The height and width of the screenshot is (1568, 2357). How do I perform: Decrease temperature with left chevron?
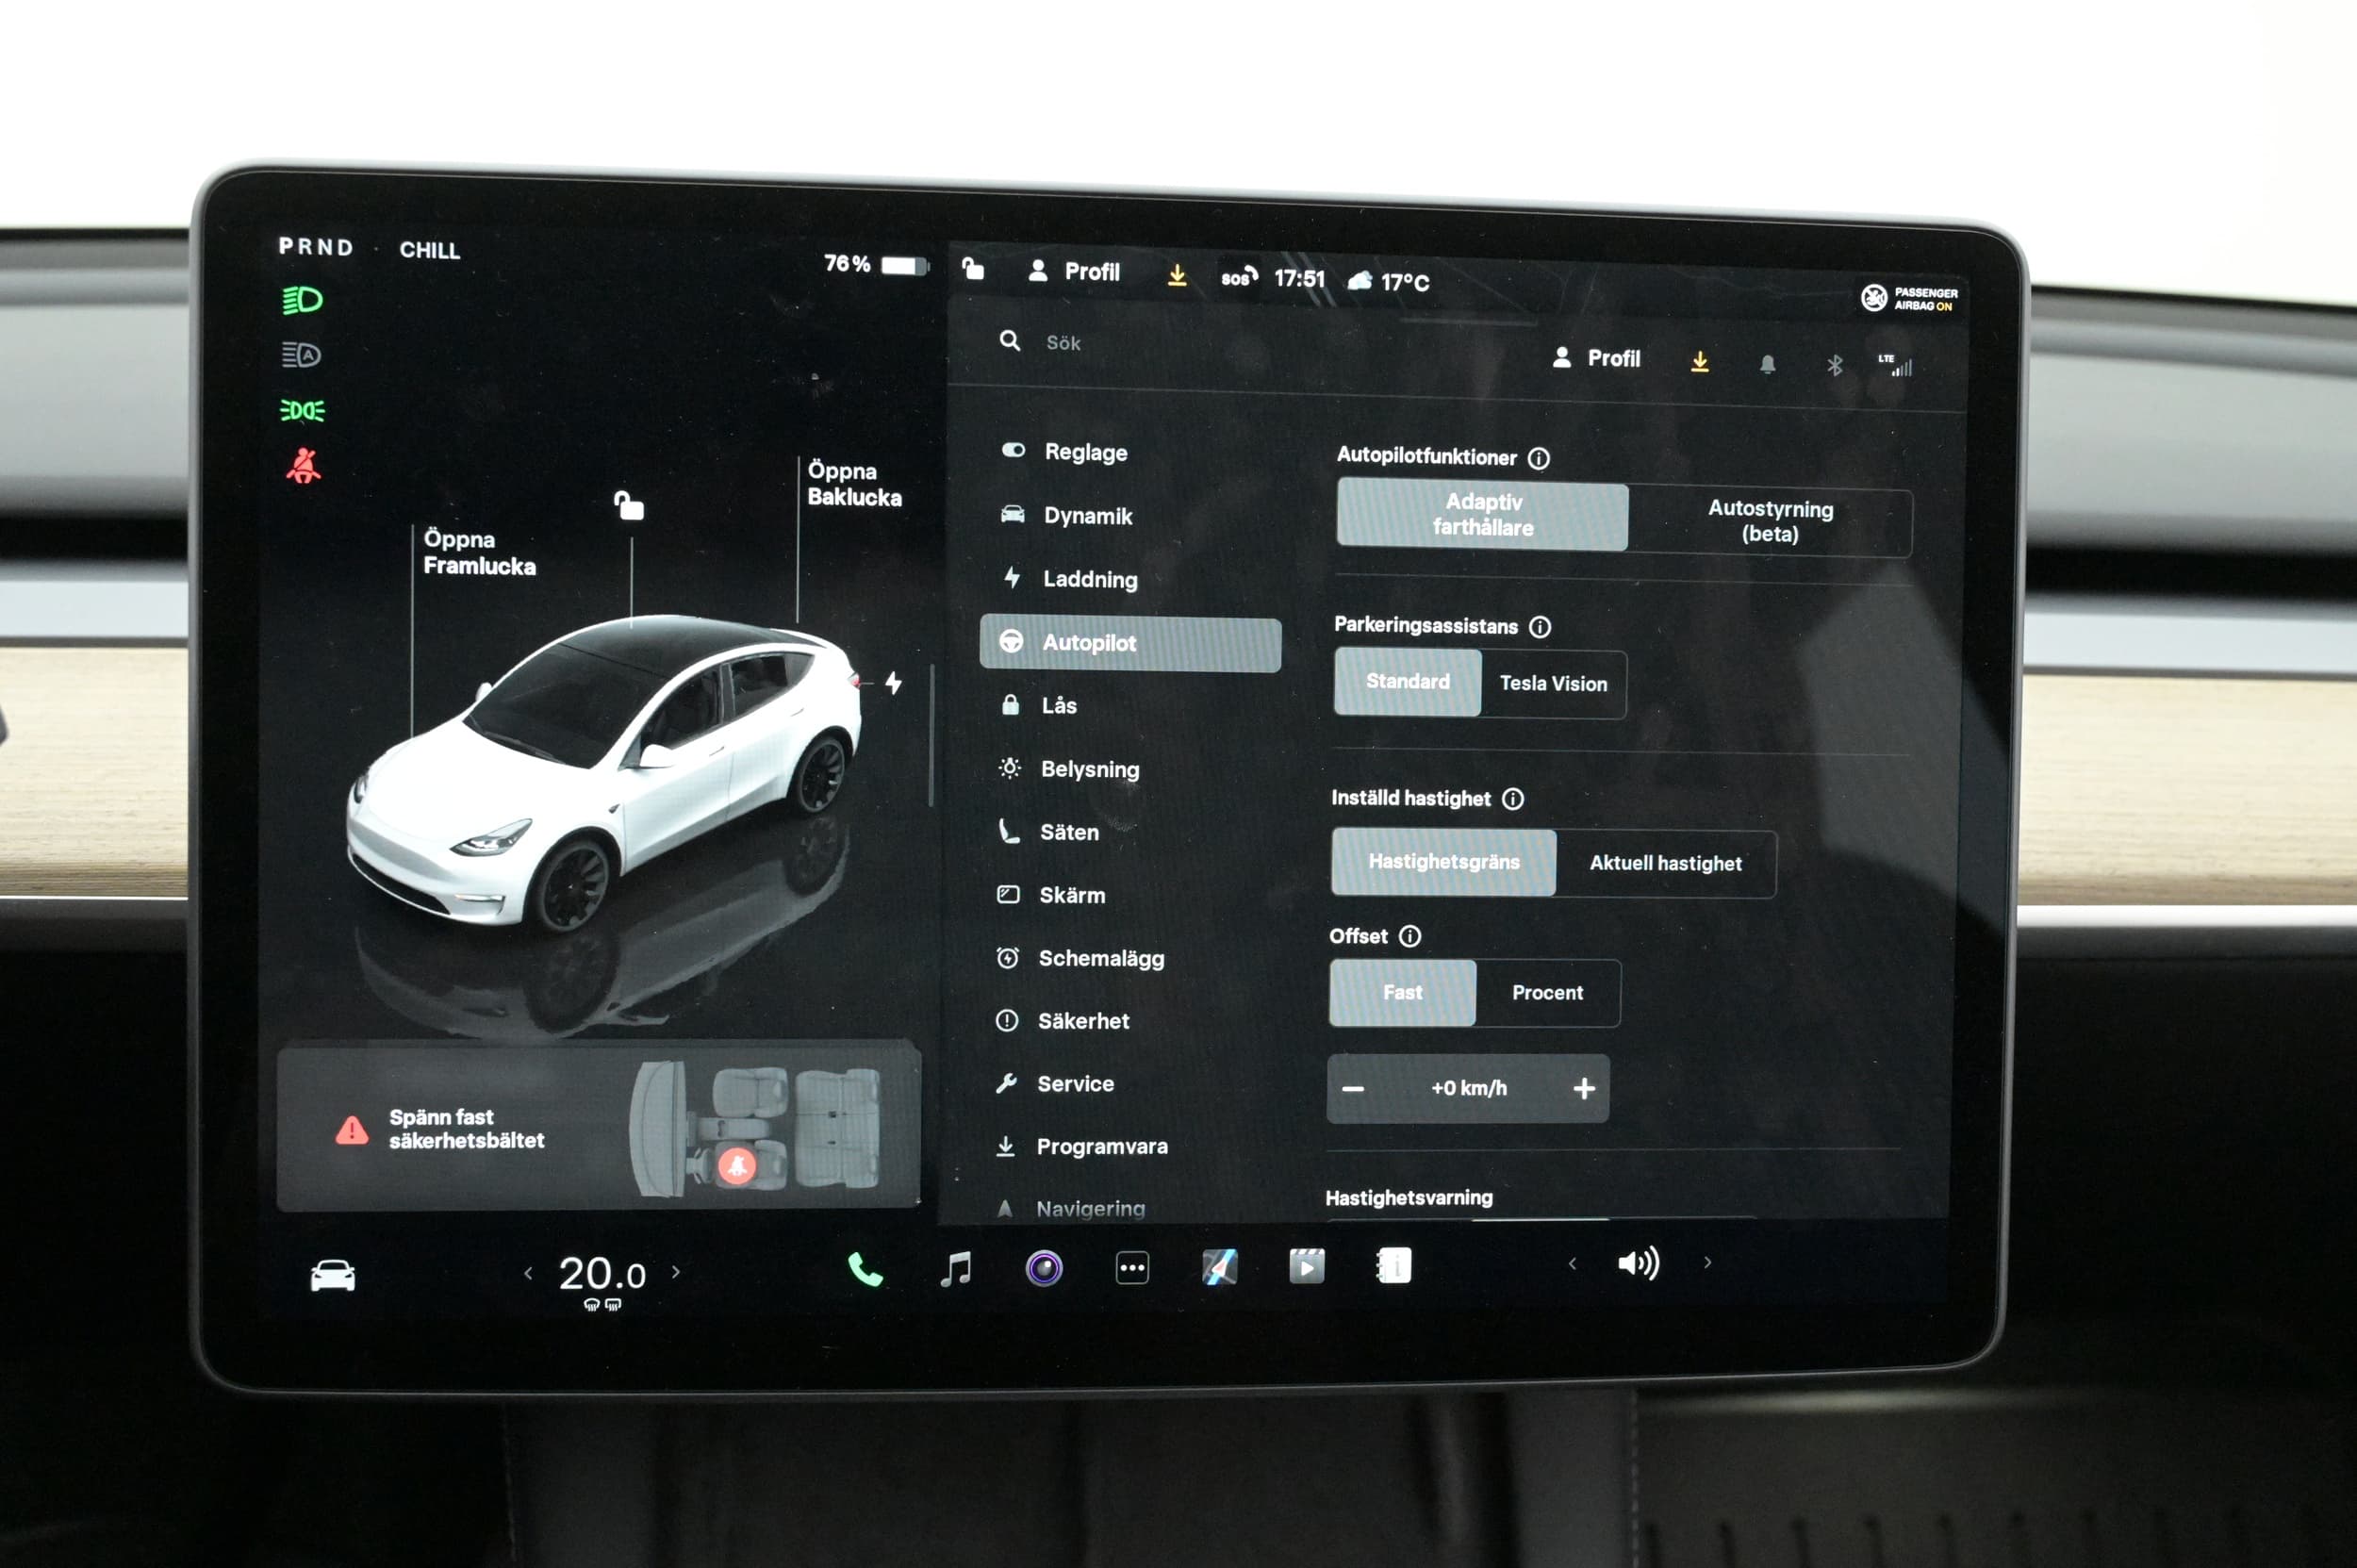click(528, 1273)
